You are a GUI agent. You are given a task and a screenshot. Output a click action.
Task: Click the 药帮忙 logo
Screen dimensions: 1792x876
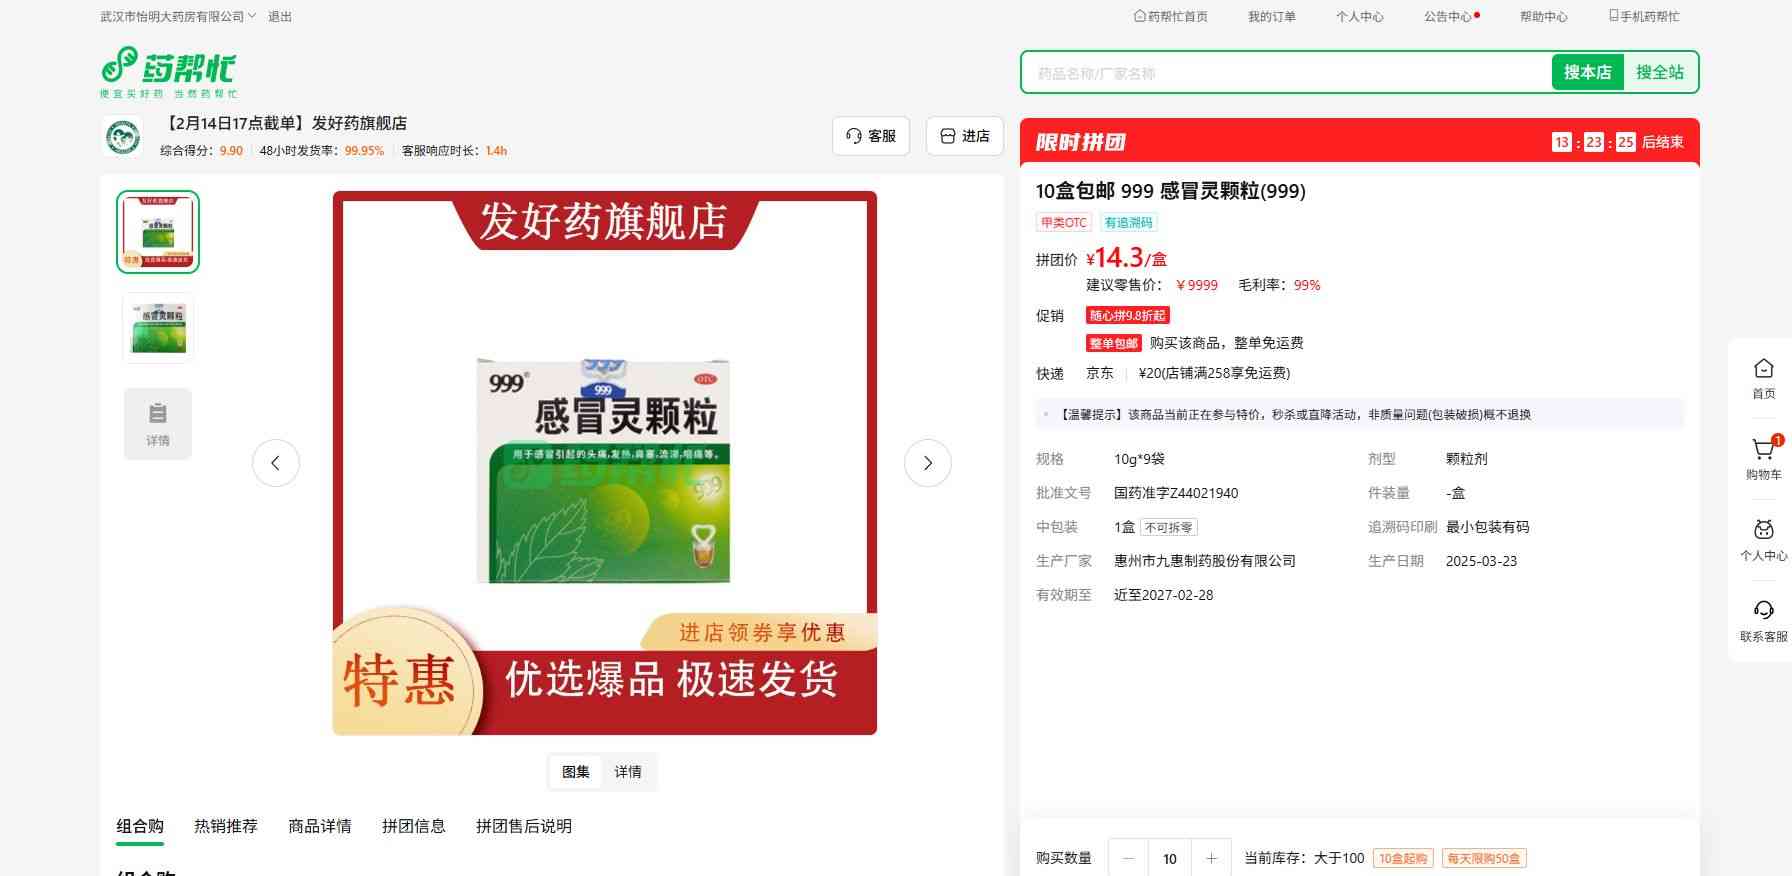[168, 72]
